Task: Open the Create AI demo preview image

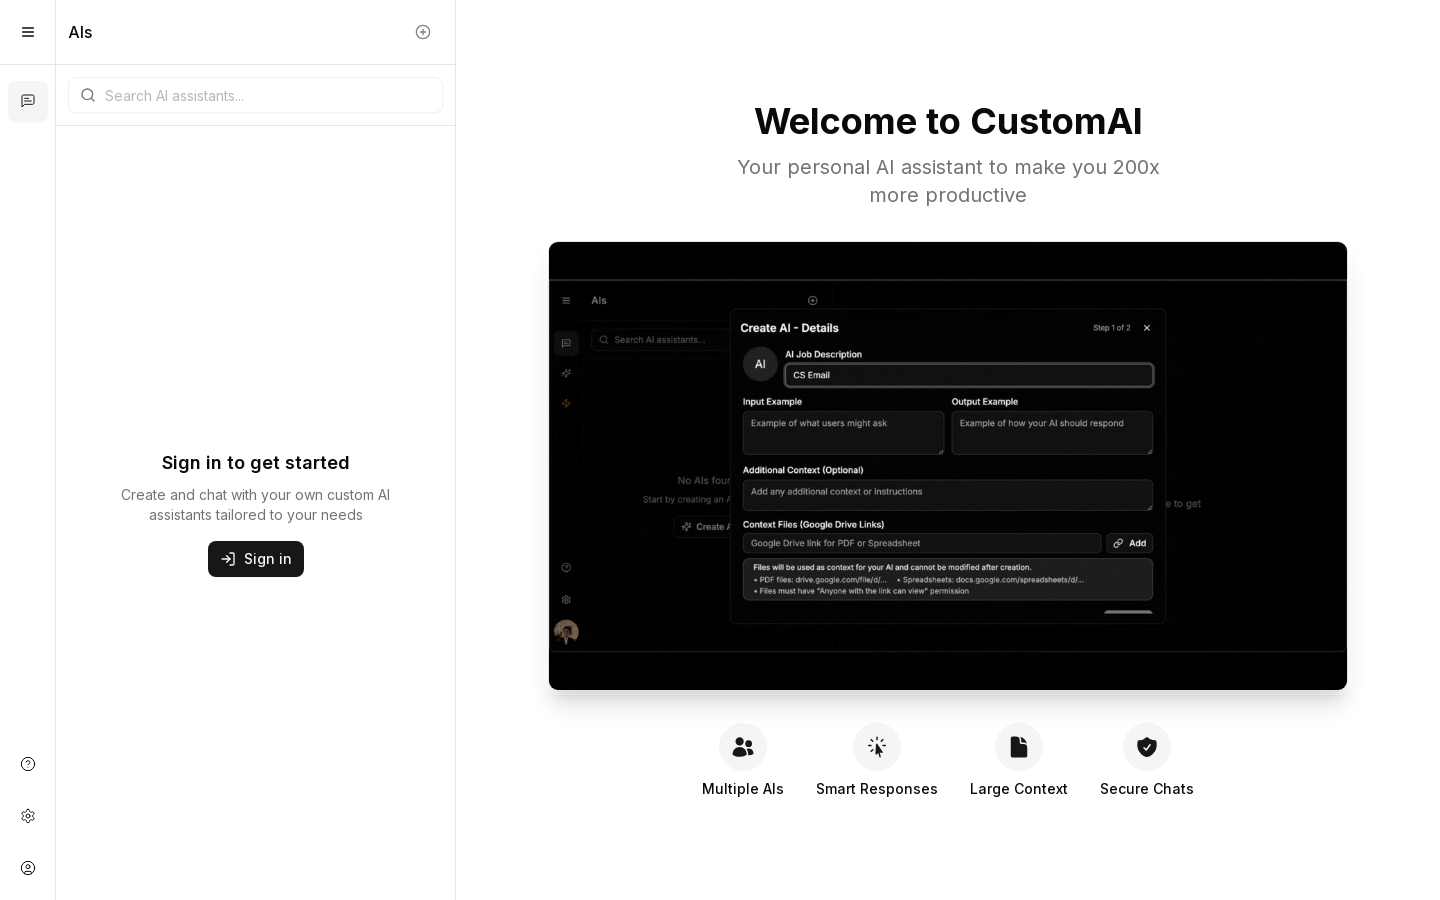Action: pyautogui.click(x=948, y=466)
